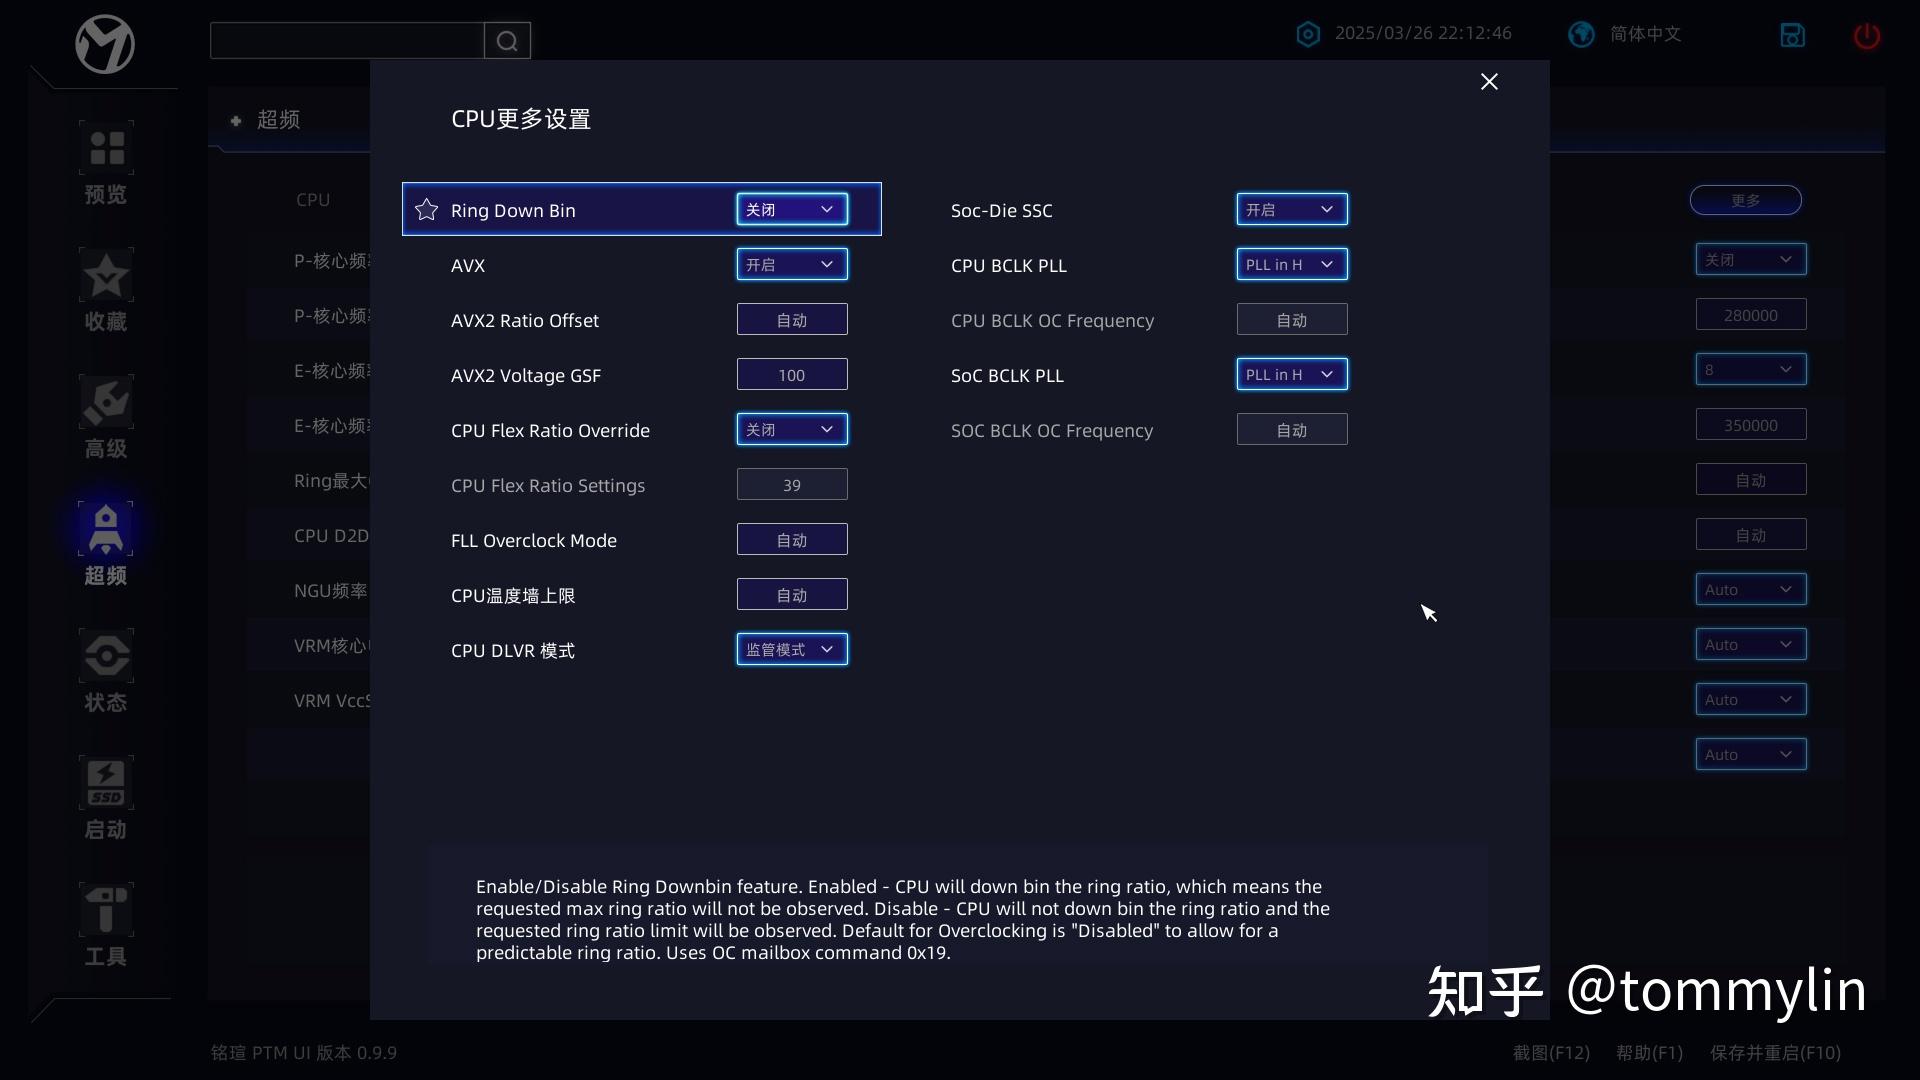Open the 收藏 favorites sidebar icon
The height and width of the screenshot is (1080, 1920).
(106, 276)
